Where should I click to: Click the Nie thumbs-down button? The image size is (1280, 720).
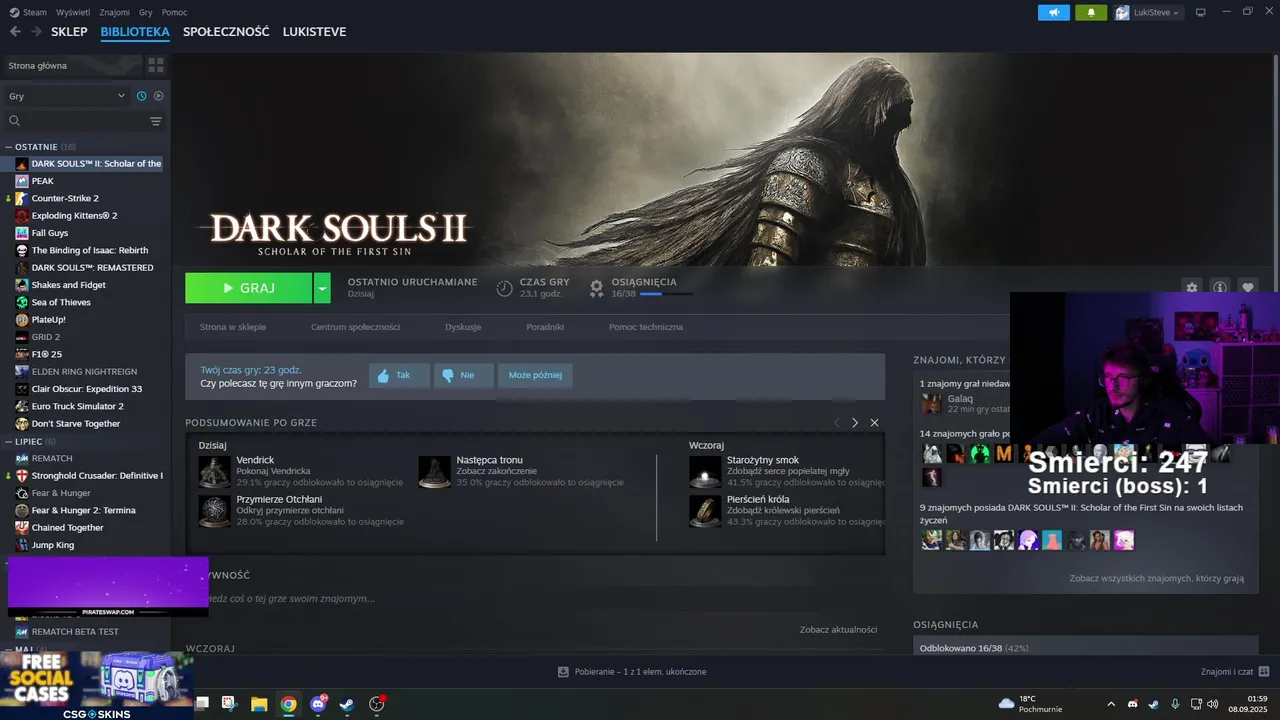pyautogui.click(x=463, y=375)
